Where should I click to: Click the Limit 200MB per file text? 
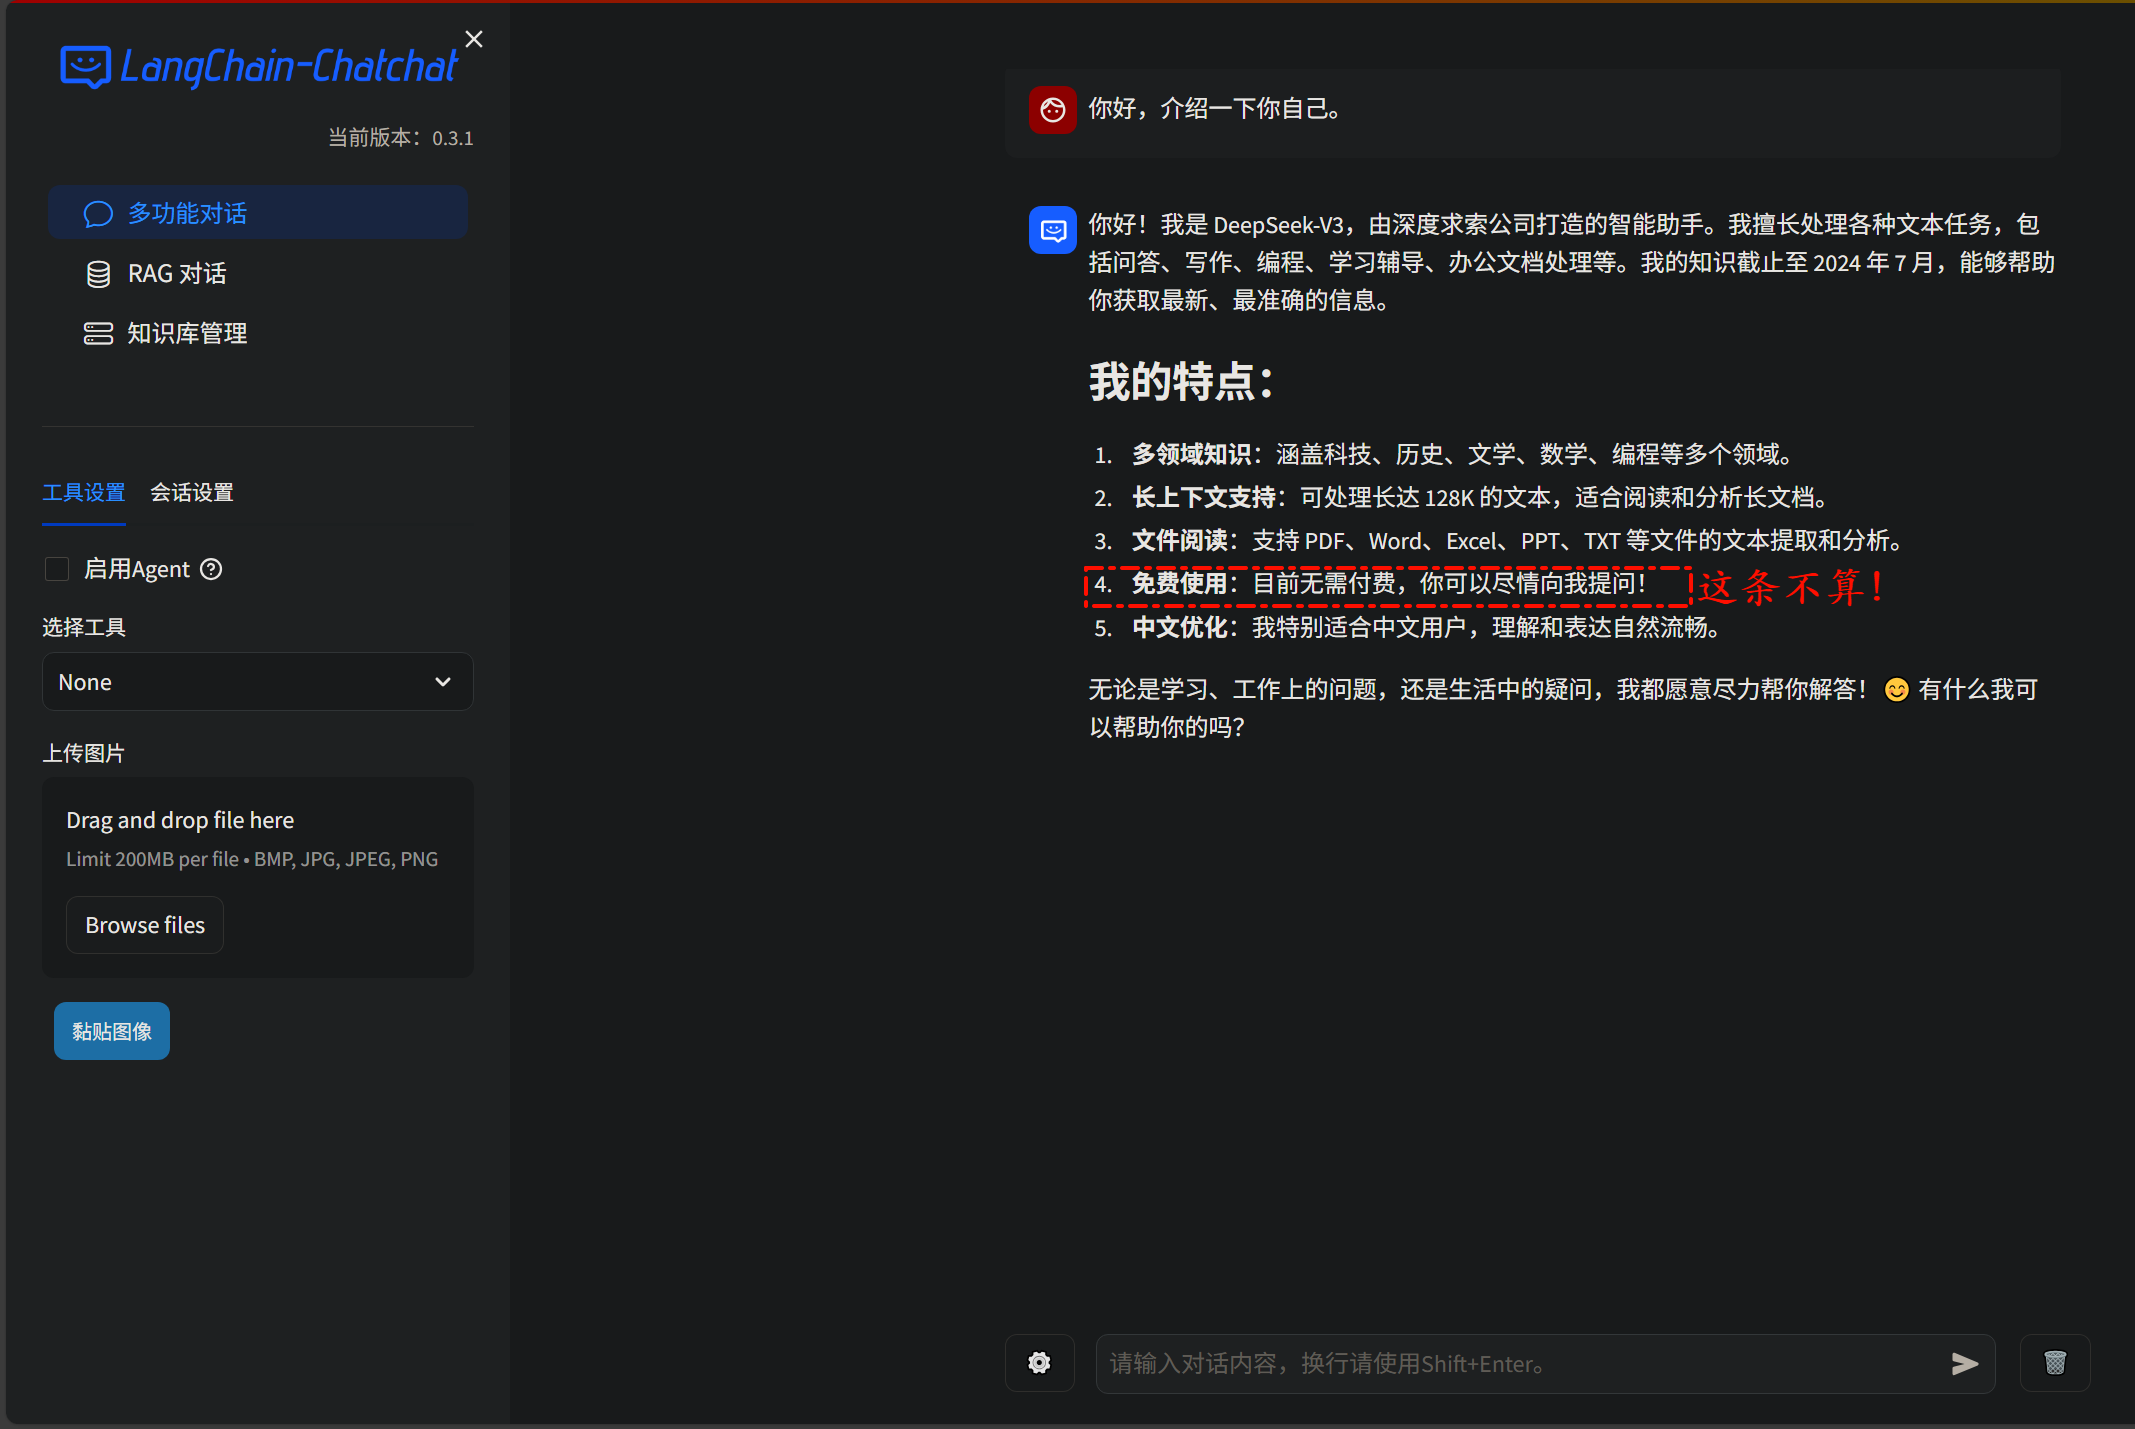tap(252, 859)
